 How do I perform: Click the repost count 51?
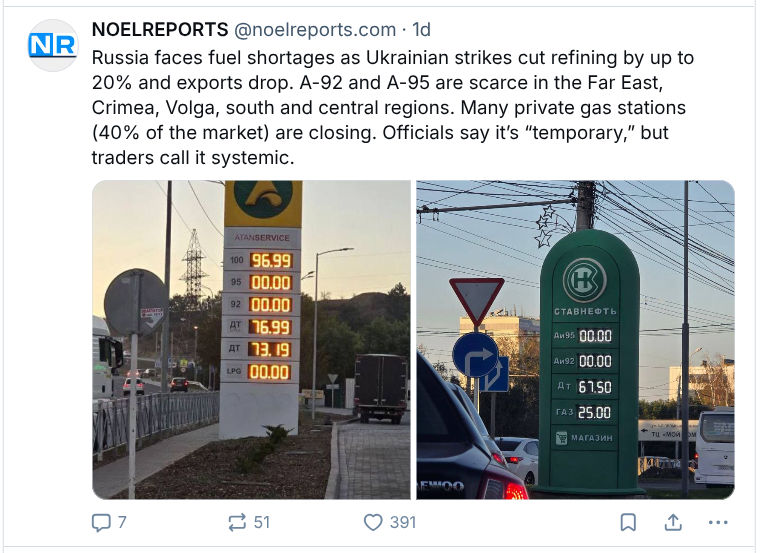pyautogui.click(x=262, y=522)
